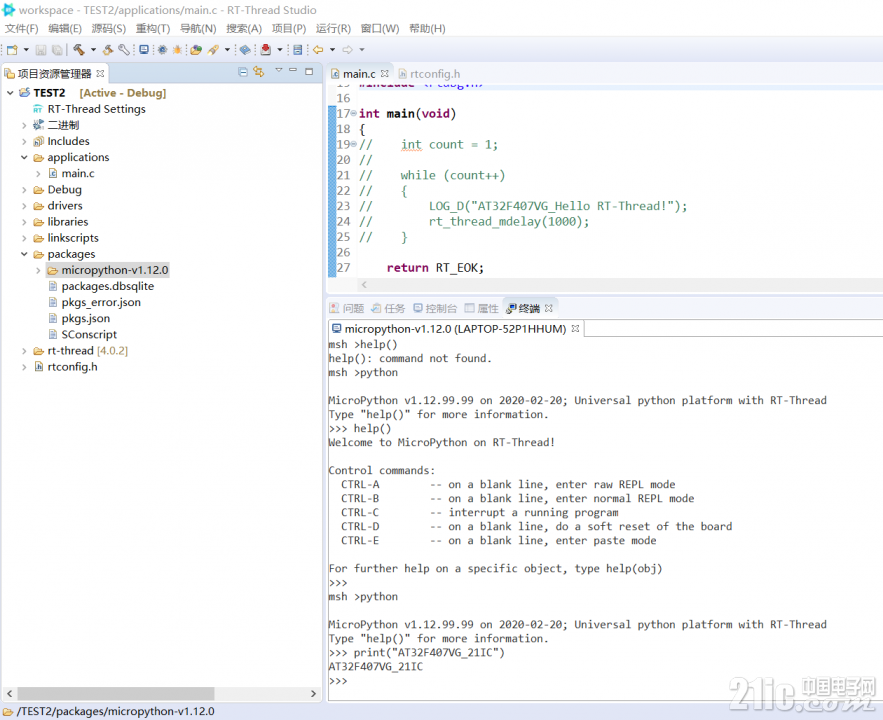
Task: Click the blue monitor terminal toolbar icon
Action: [144, 50]
